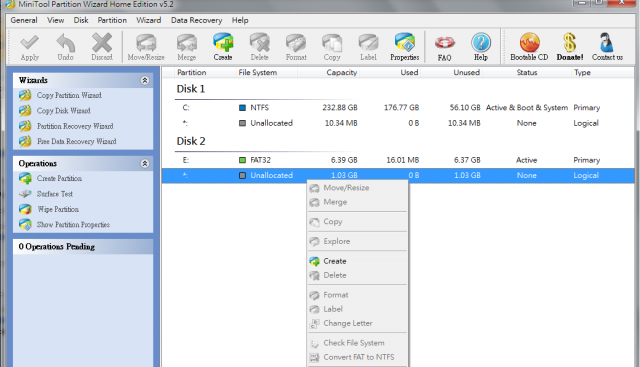This screenshot has width=640, height=367.
Task: Click the Help question mark icon
Action: pos(481,47)
